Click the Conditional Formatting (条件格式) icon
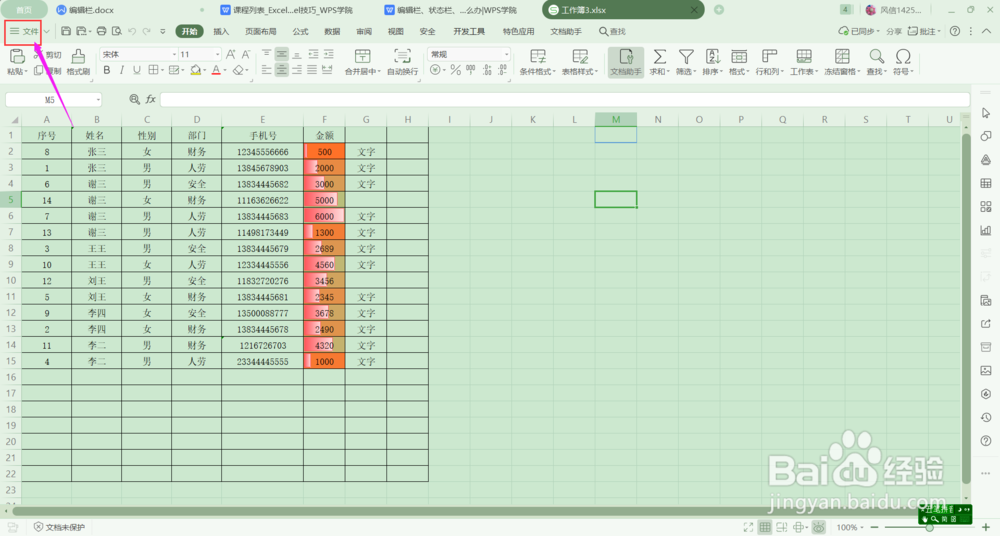 click(538, 57)
